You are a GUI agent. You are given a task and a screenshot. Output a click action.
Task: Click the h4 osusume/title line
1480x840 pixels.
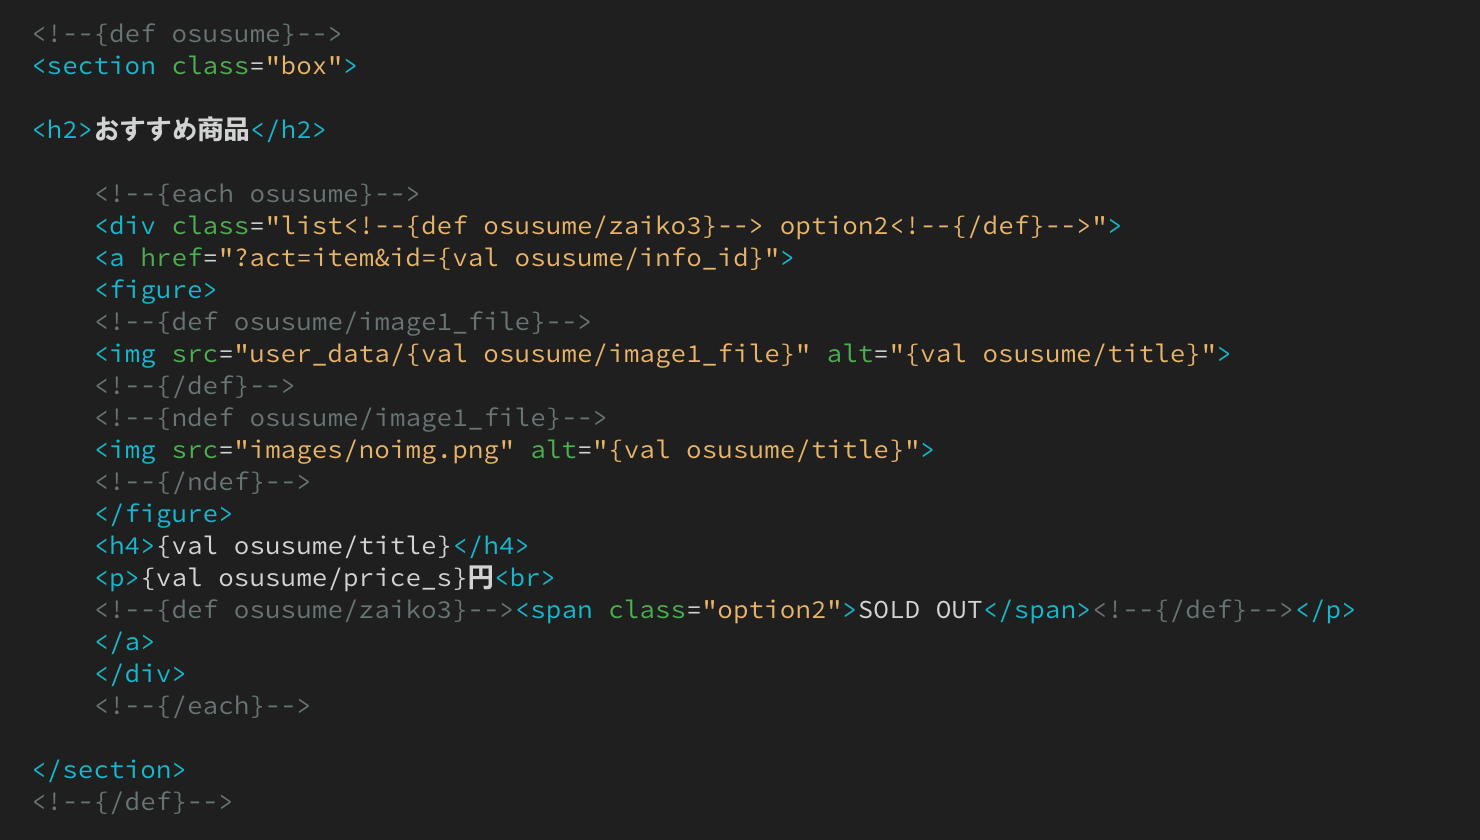click(x=312, y=546)
